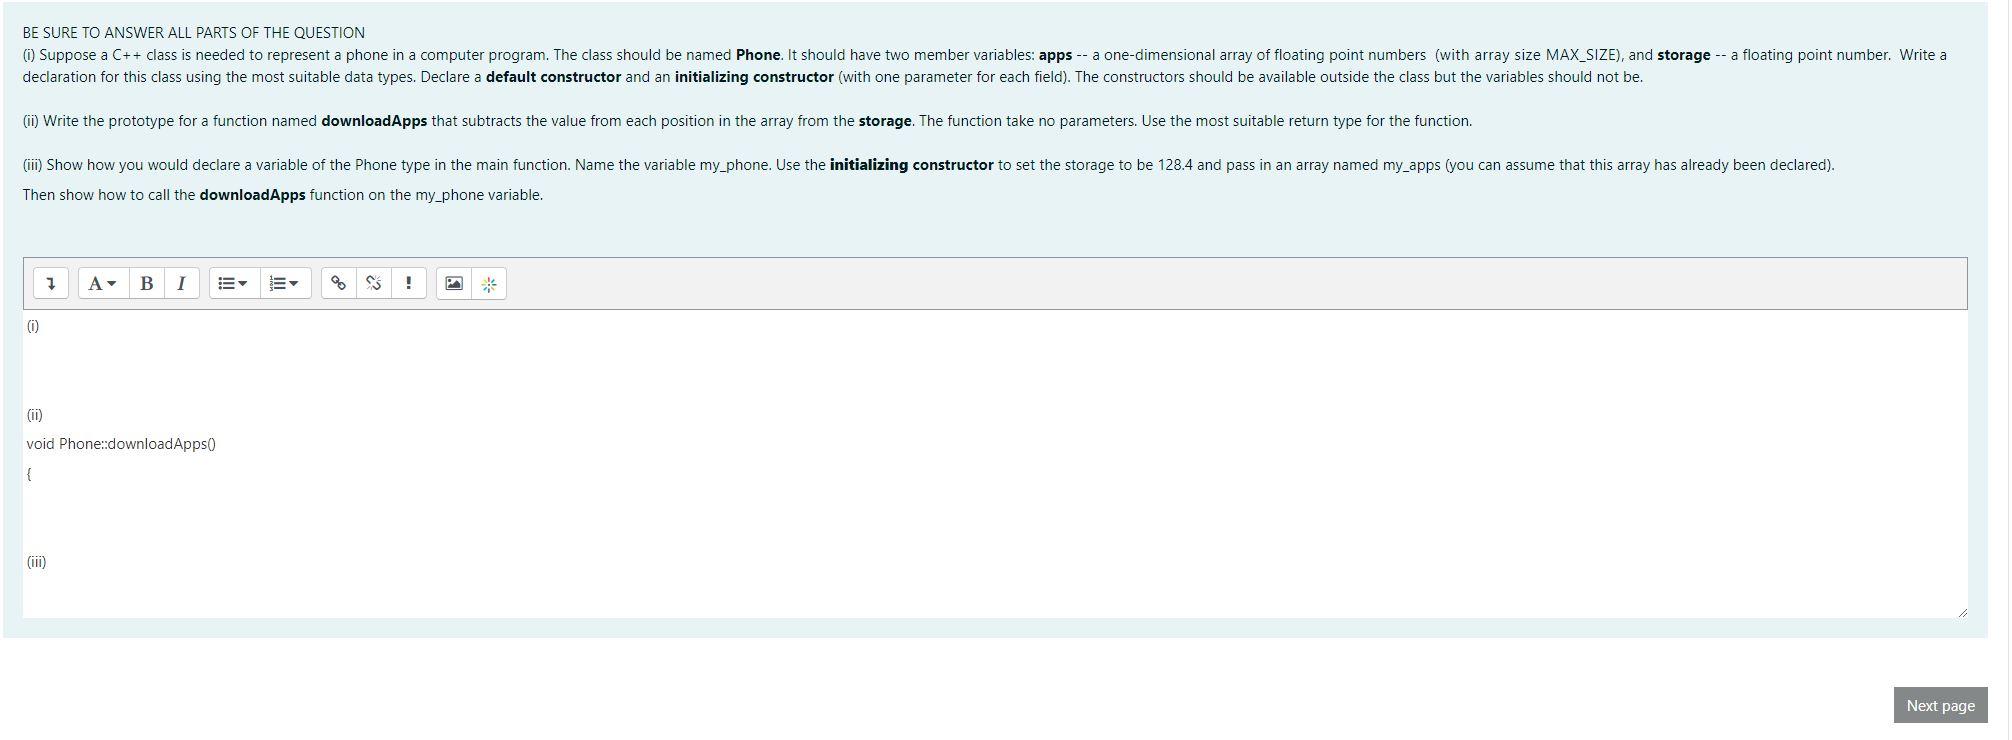The width and height of the screenshot is (2012, 740).
Task: Toggle italic formatting
Action: (x=181, y=283)
